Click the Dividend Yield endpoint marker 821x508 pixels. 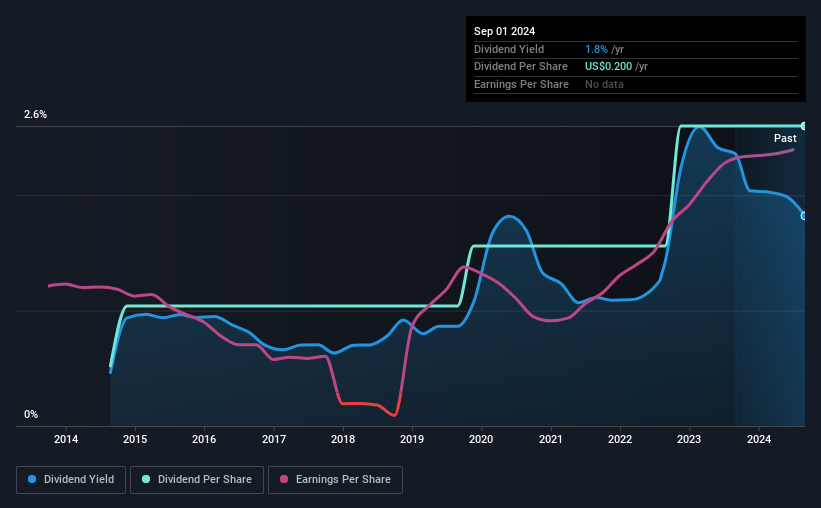click(x=804, y=216)
